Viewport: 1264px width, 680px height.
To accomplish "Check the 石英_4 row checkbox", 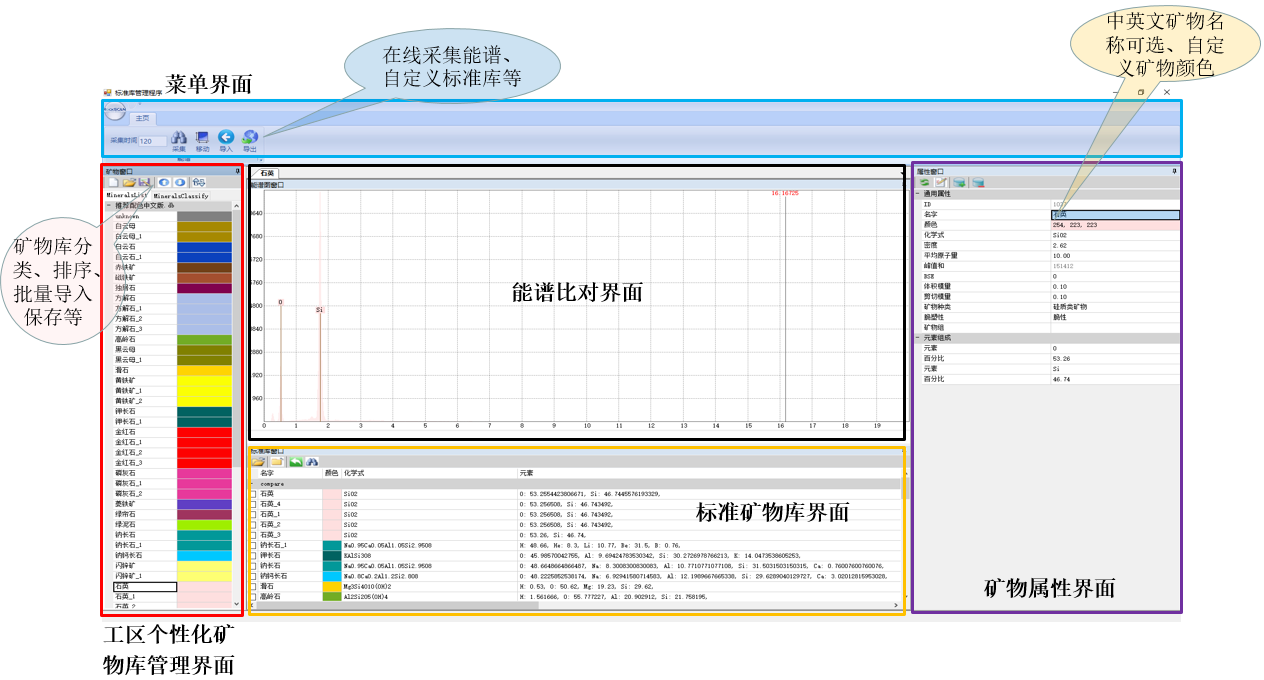I will [254, 504].
